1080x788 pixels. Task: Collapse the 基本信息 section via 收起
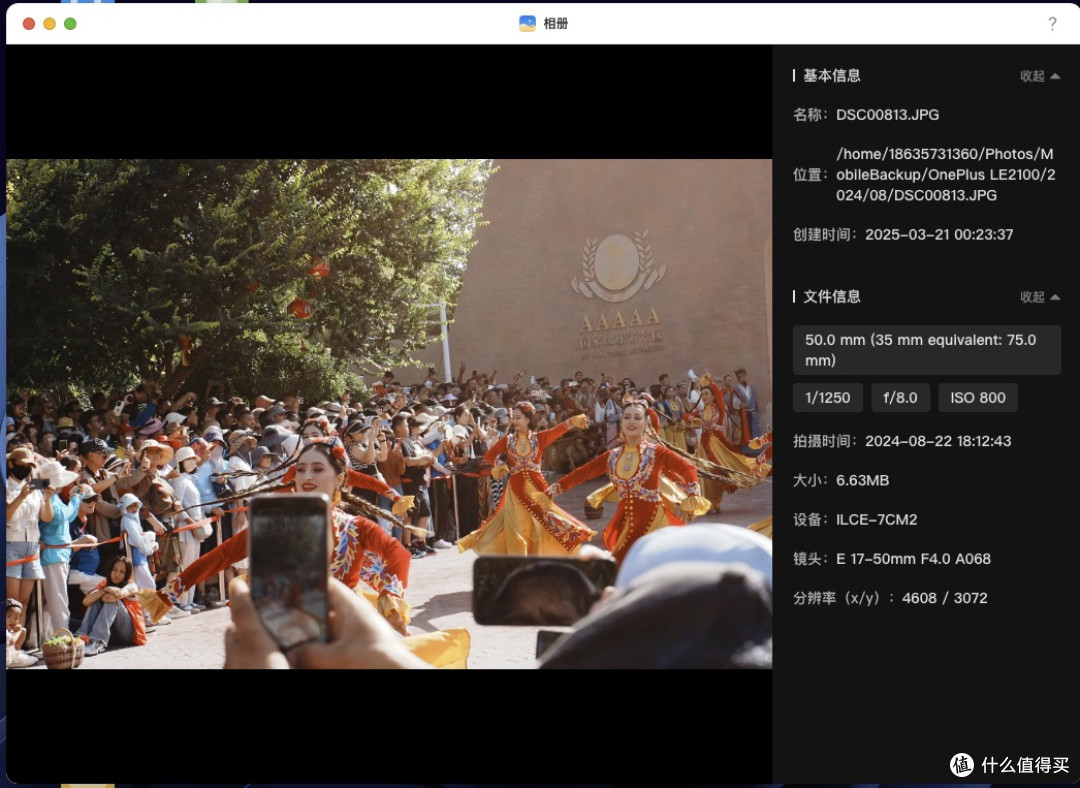point(1039,76)
